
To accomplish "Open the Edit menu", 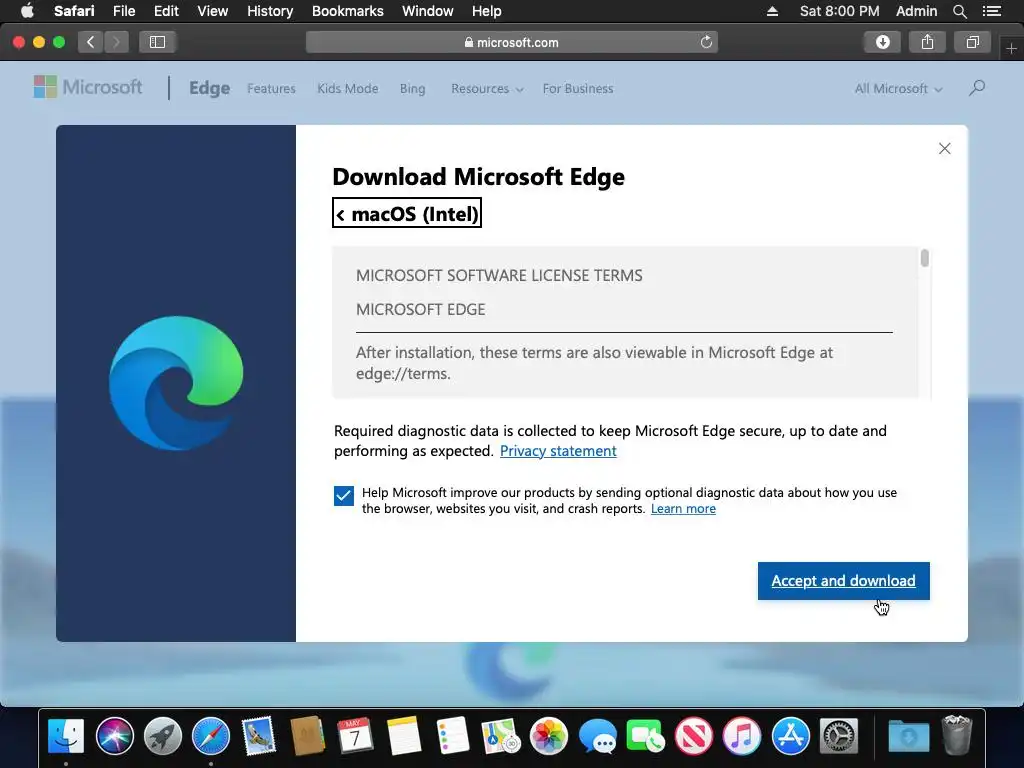I will (x=166, y=11).
